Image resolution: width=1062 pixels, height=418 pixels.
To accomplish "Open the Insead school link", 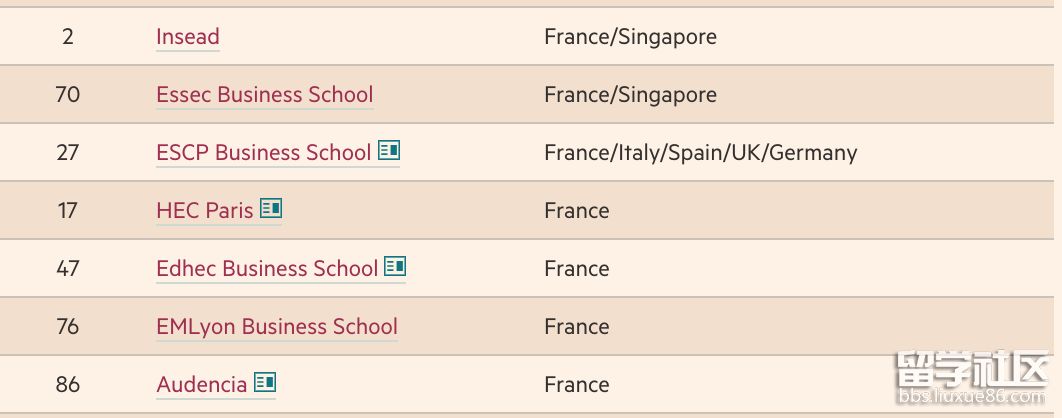I will point(188,37).
